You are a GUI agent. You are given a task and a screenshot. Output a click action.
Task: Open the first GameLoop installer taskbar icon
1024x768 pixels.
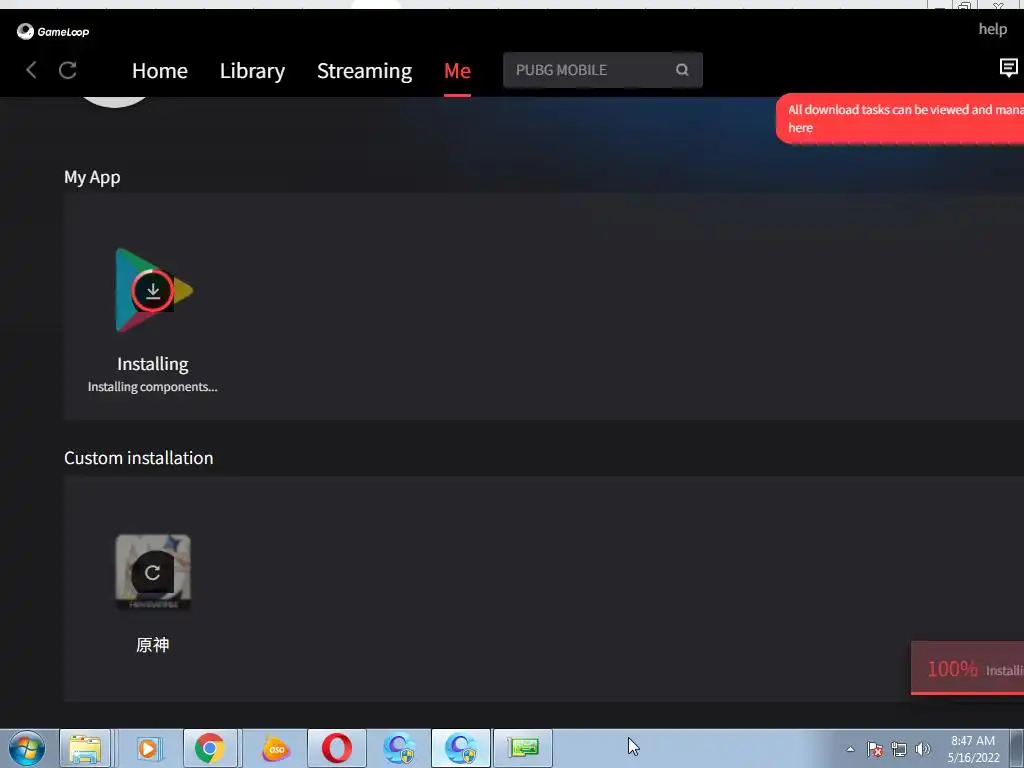tap(399, 748)
